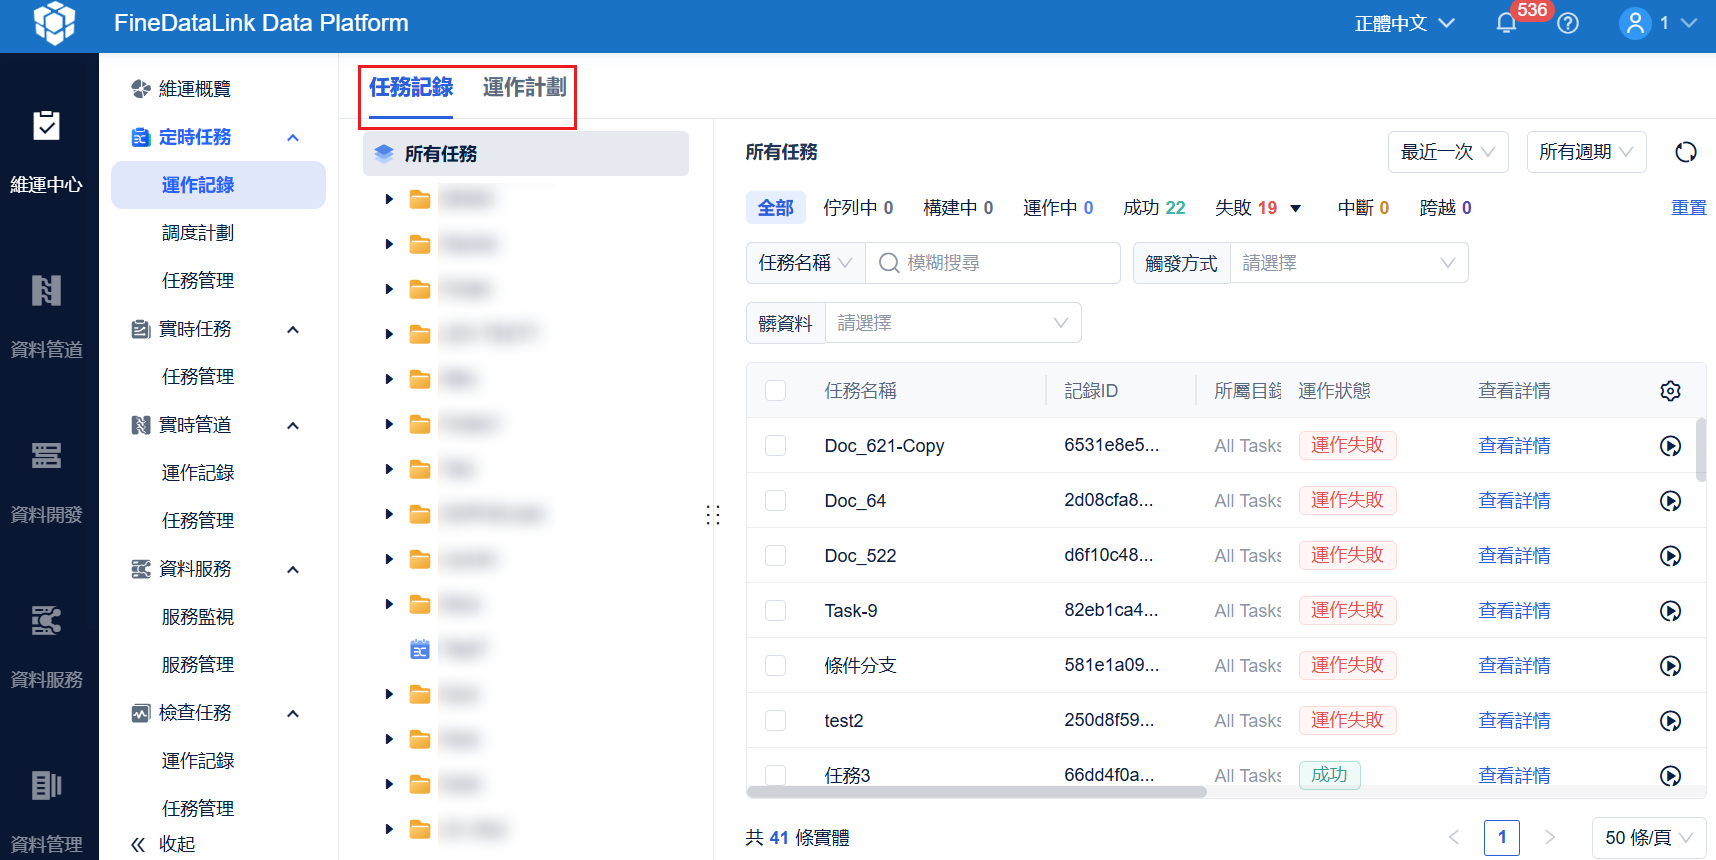1716x860 pixels.
Task: Click the 收起 collapse sidebar icon
Action: click(139, 844)
